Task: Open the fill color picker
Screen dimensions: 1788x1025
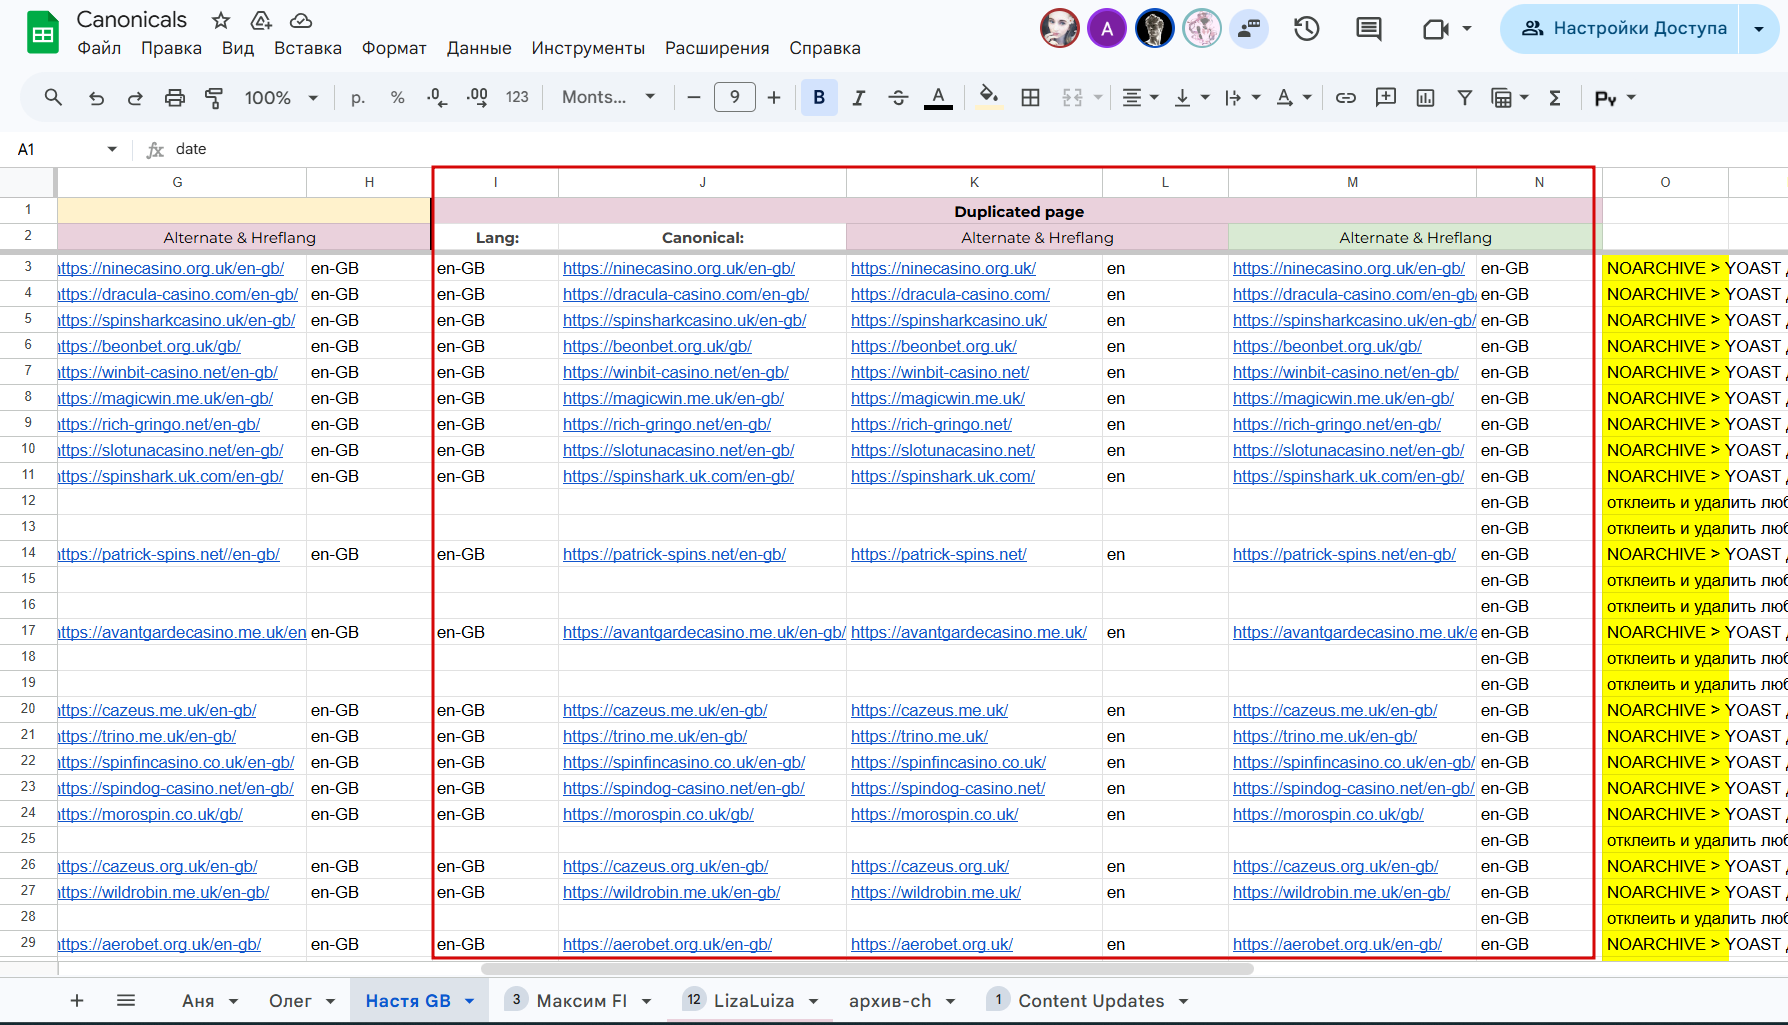Action: [988, 97]
